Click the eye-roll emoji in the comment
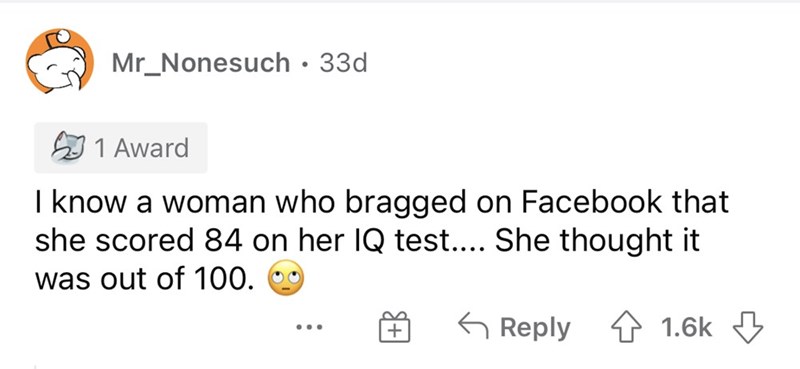The height and width of the screenshot is (369, 800). (286, 280)
